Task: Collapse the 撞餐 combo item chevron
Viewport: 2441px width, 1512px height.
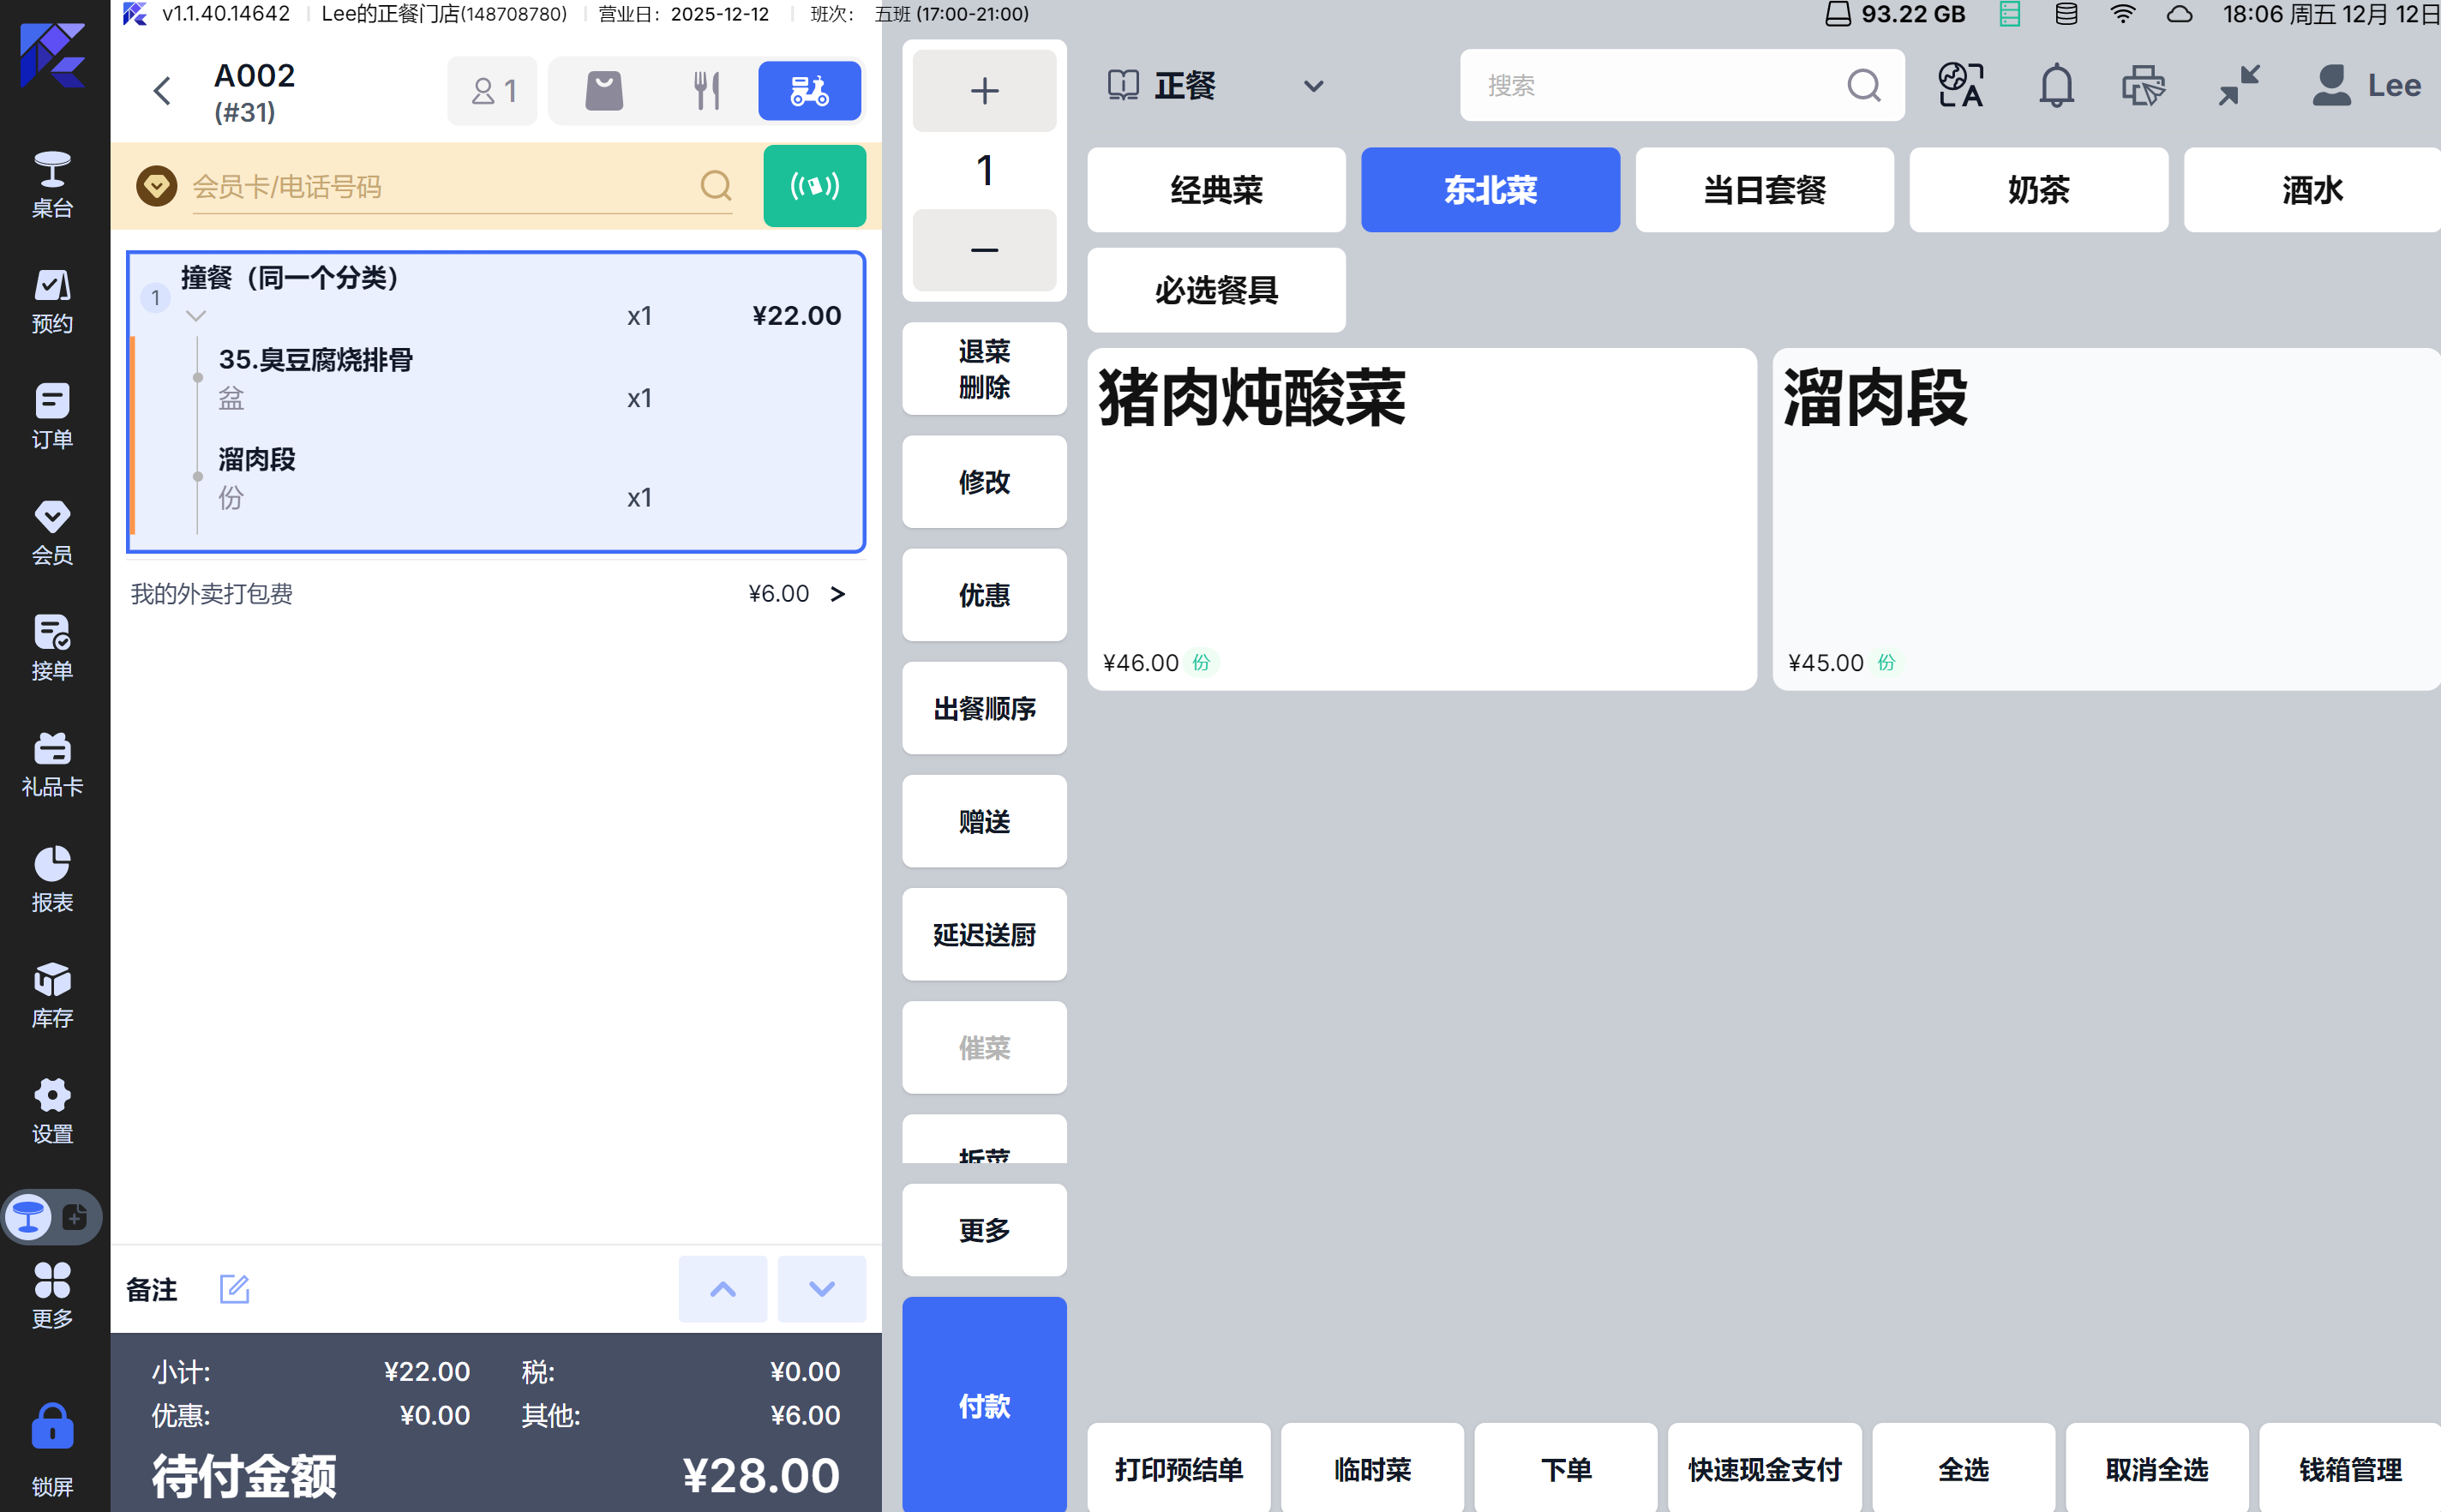Action: point(196,316)
